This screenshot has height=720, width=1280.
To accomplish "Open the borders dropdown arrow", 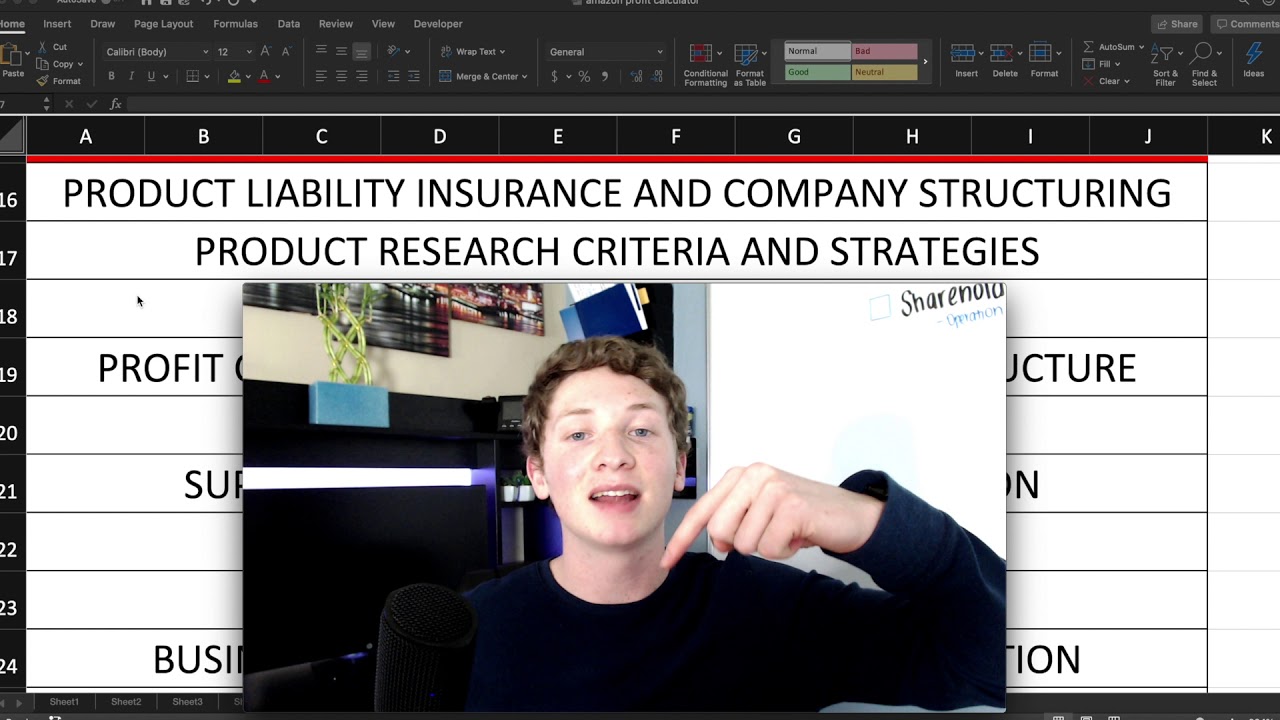I will pos(207,77).
